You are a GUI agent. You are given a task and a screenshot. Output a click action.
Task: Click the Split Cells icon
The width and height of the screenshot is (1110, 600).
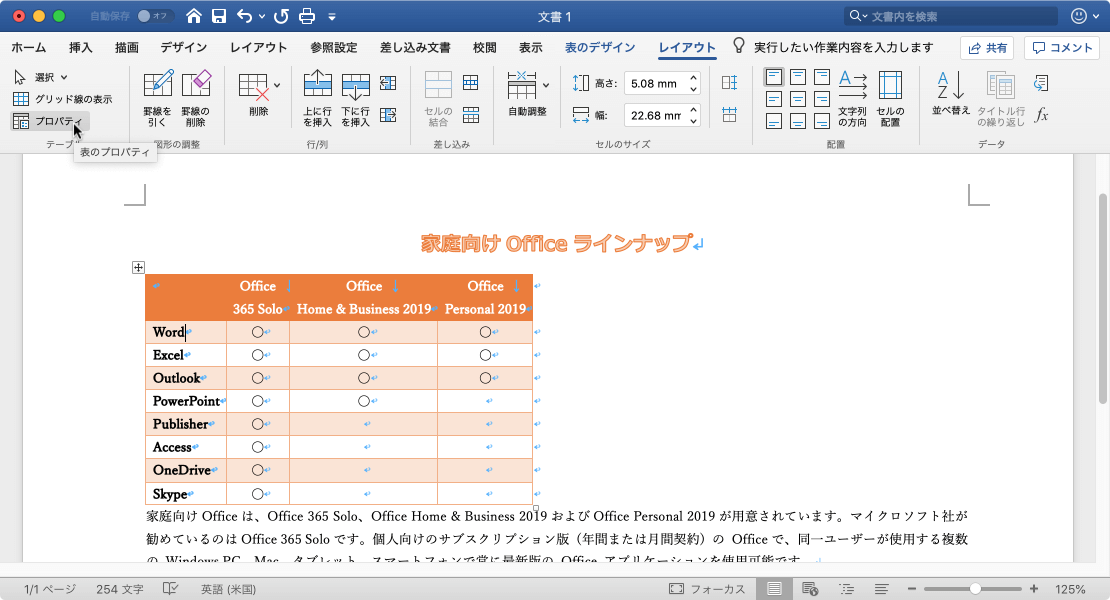471,83
